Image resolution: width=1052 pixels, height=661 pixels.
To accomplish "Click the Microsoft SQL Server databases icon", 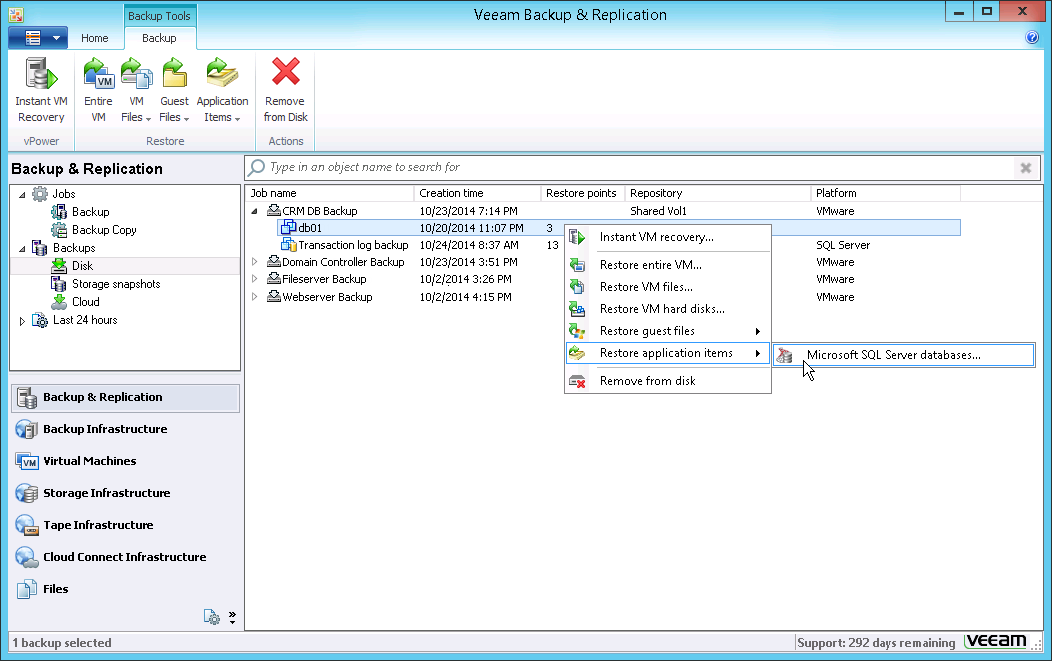I will coord(784,356).
